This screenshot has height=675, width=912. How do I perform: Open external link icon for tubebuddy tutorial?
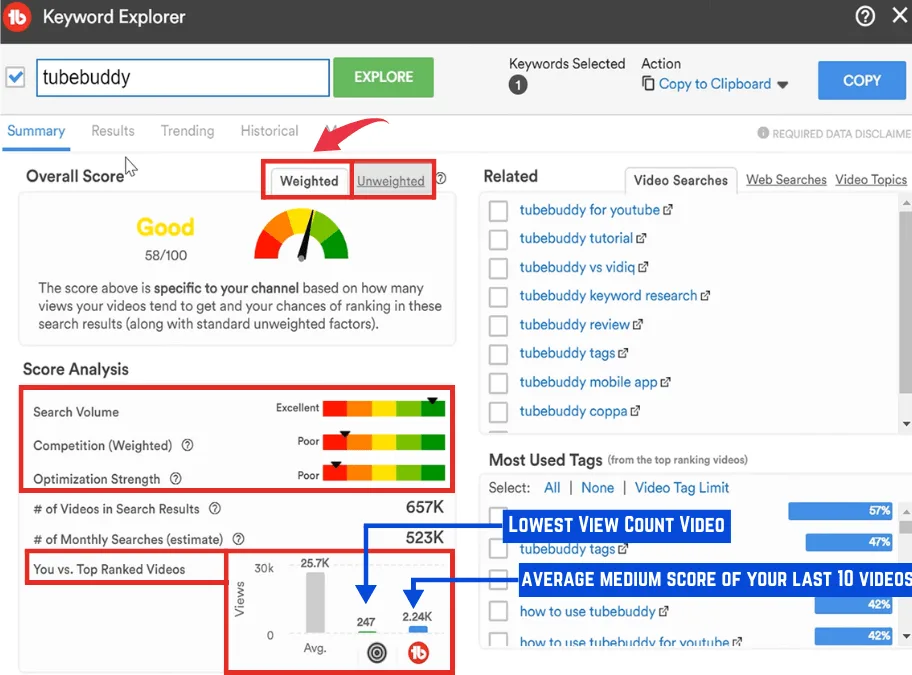tap(641, 238)
